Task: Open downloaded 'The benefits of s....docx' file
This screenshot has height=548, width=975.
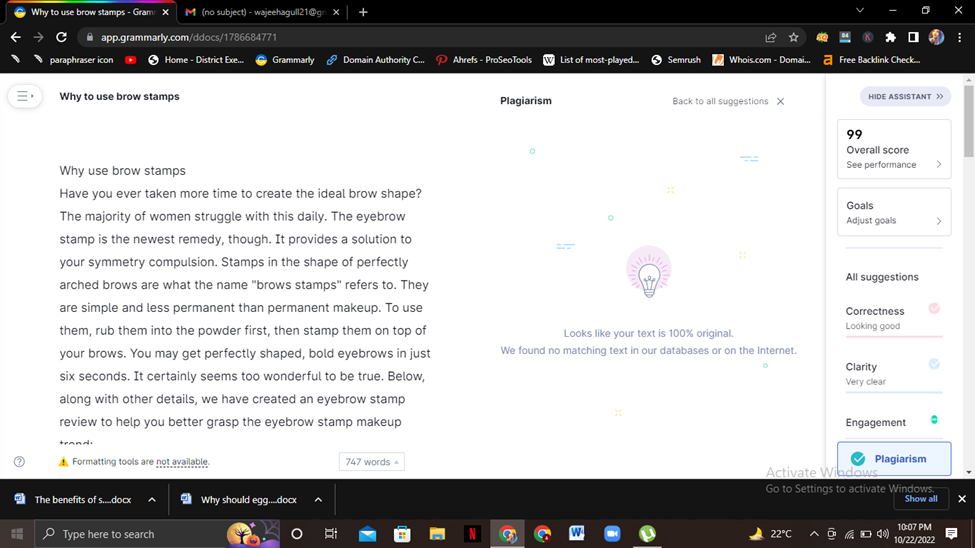Action: tap(73, 499)
